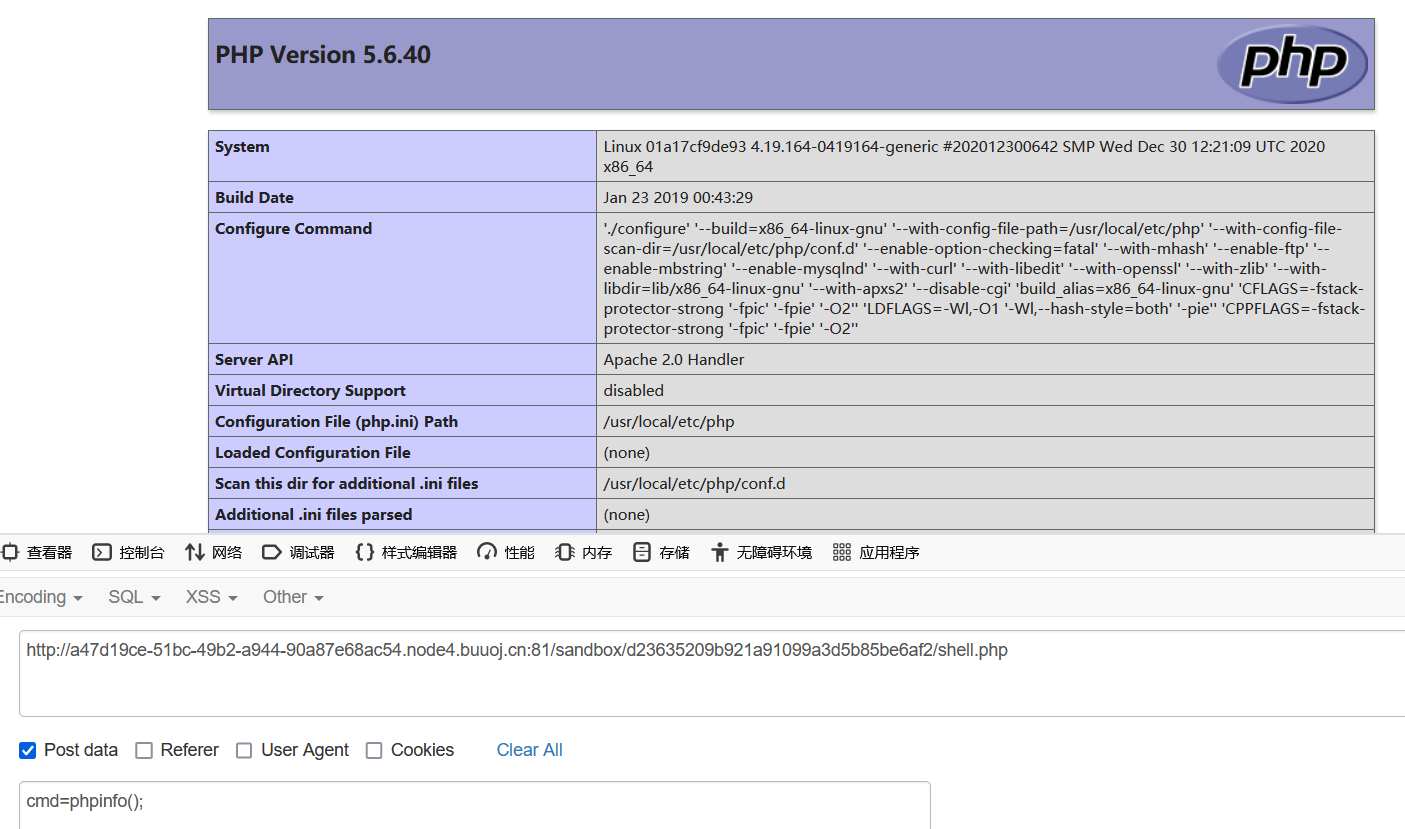Image resolution: width=1405 pixels, height=829 pixels.
Task: Open the Storage (存储) panel icon
Action: (642, 552)
